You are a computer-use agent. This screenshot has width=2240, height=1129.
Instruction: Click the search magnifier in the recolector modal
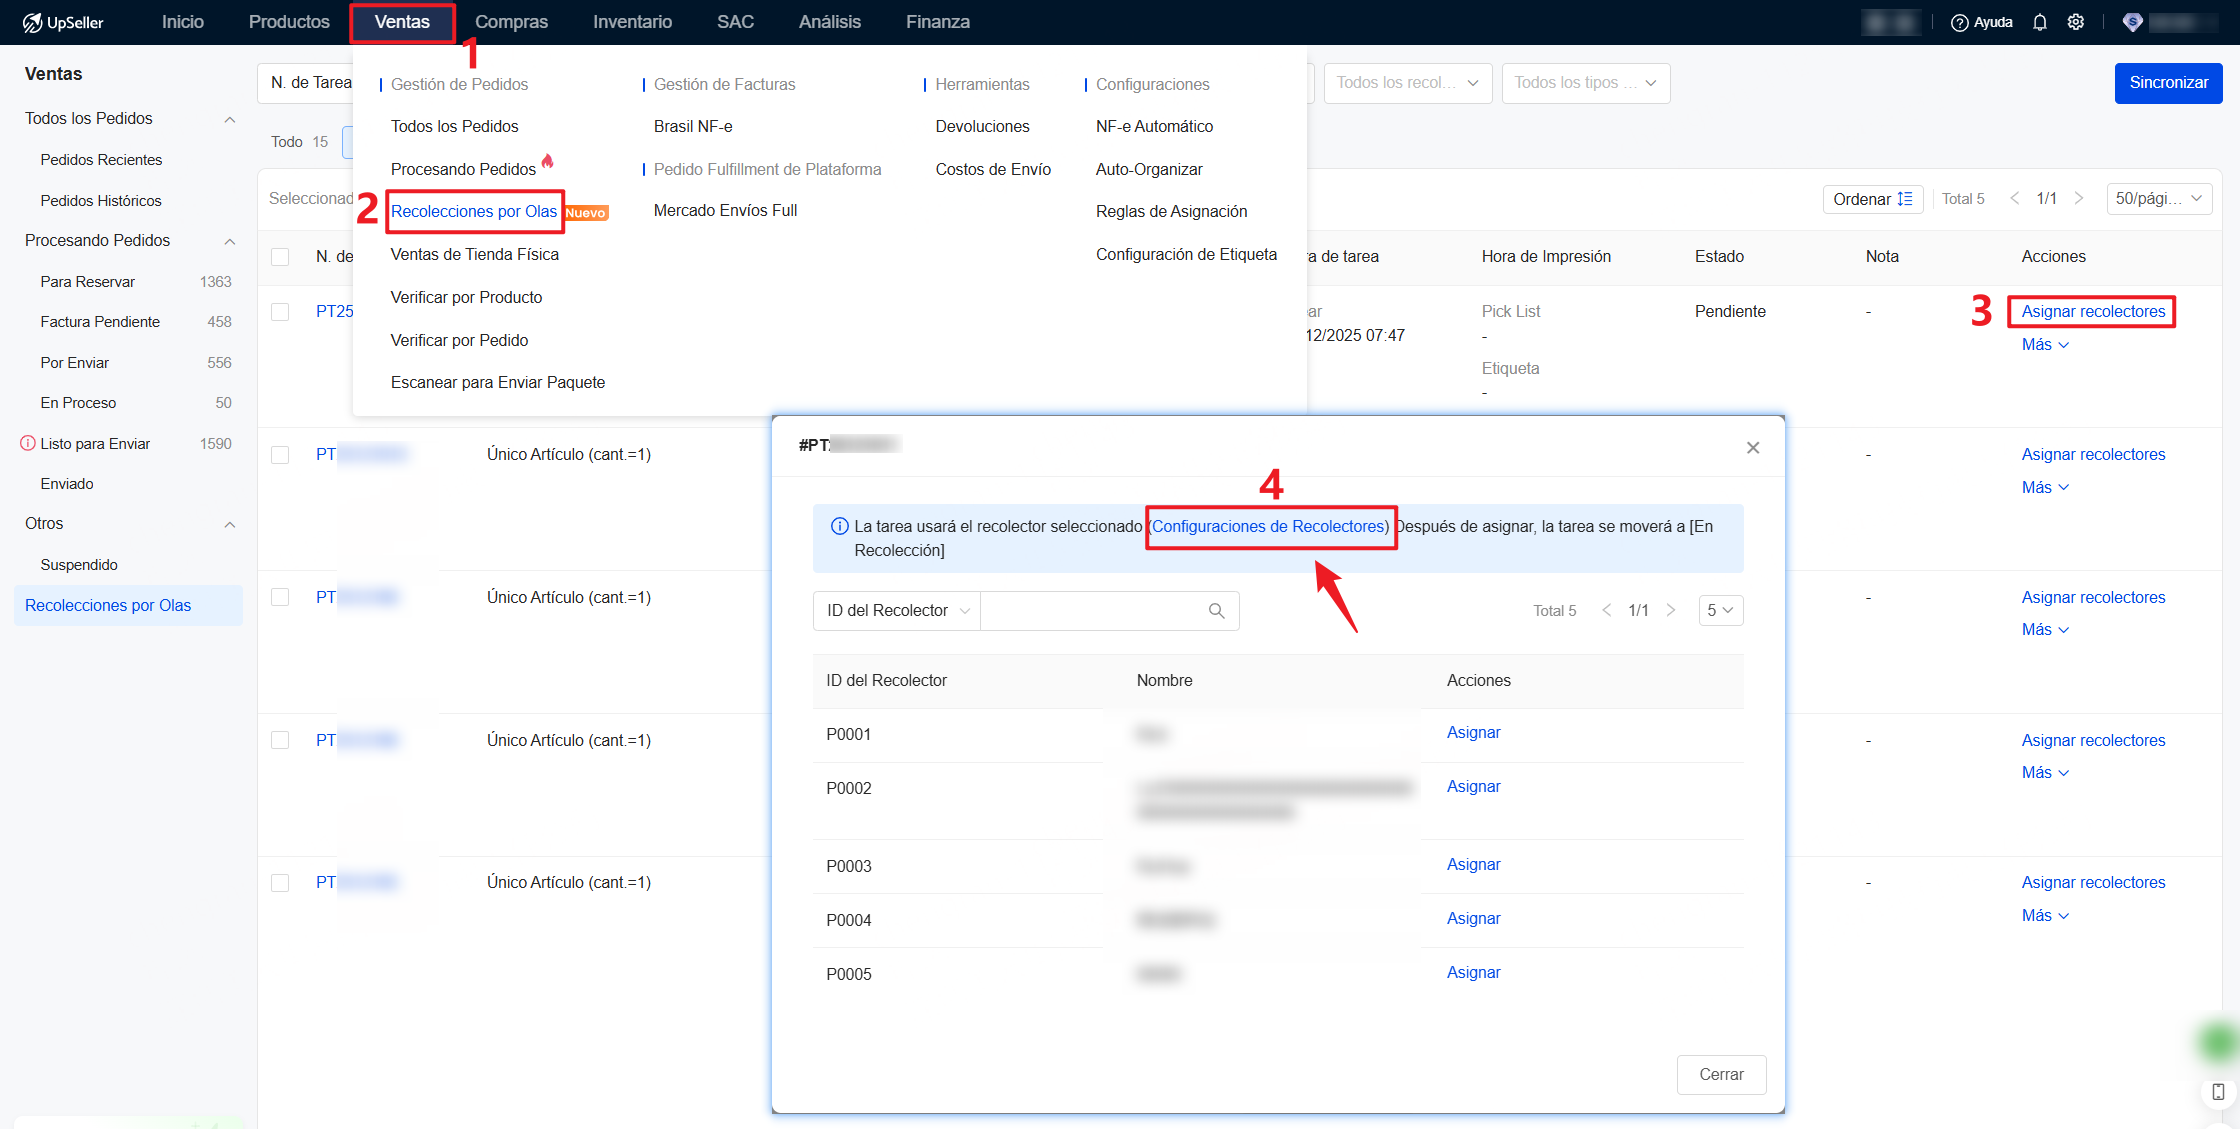coord(1217,610)
